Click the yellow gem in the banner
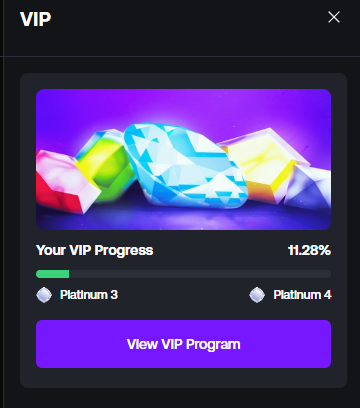 pos(263,165)
